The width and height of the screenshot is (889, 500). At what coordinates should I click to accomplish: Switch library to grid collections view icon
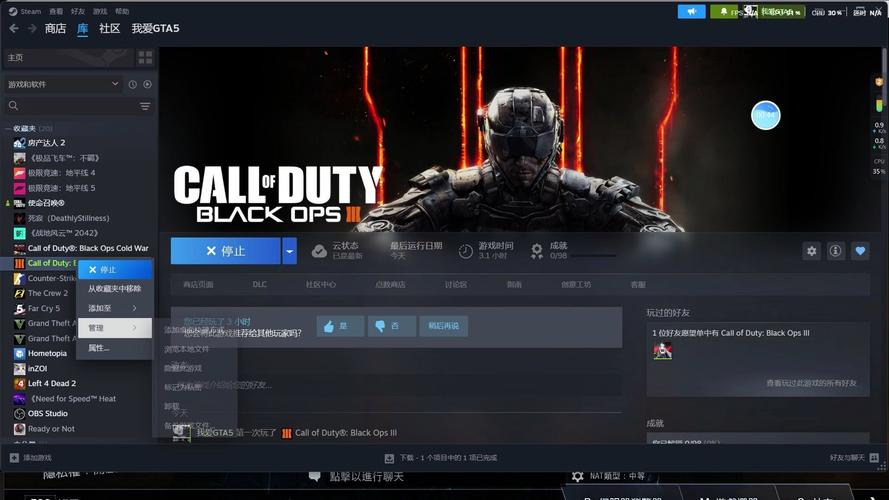click(145, 57)
